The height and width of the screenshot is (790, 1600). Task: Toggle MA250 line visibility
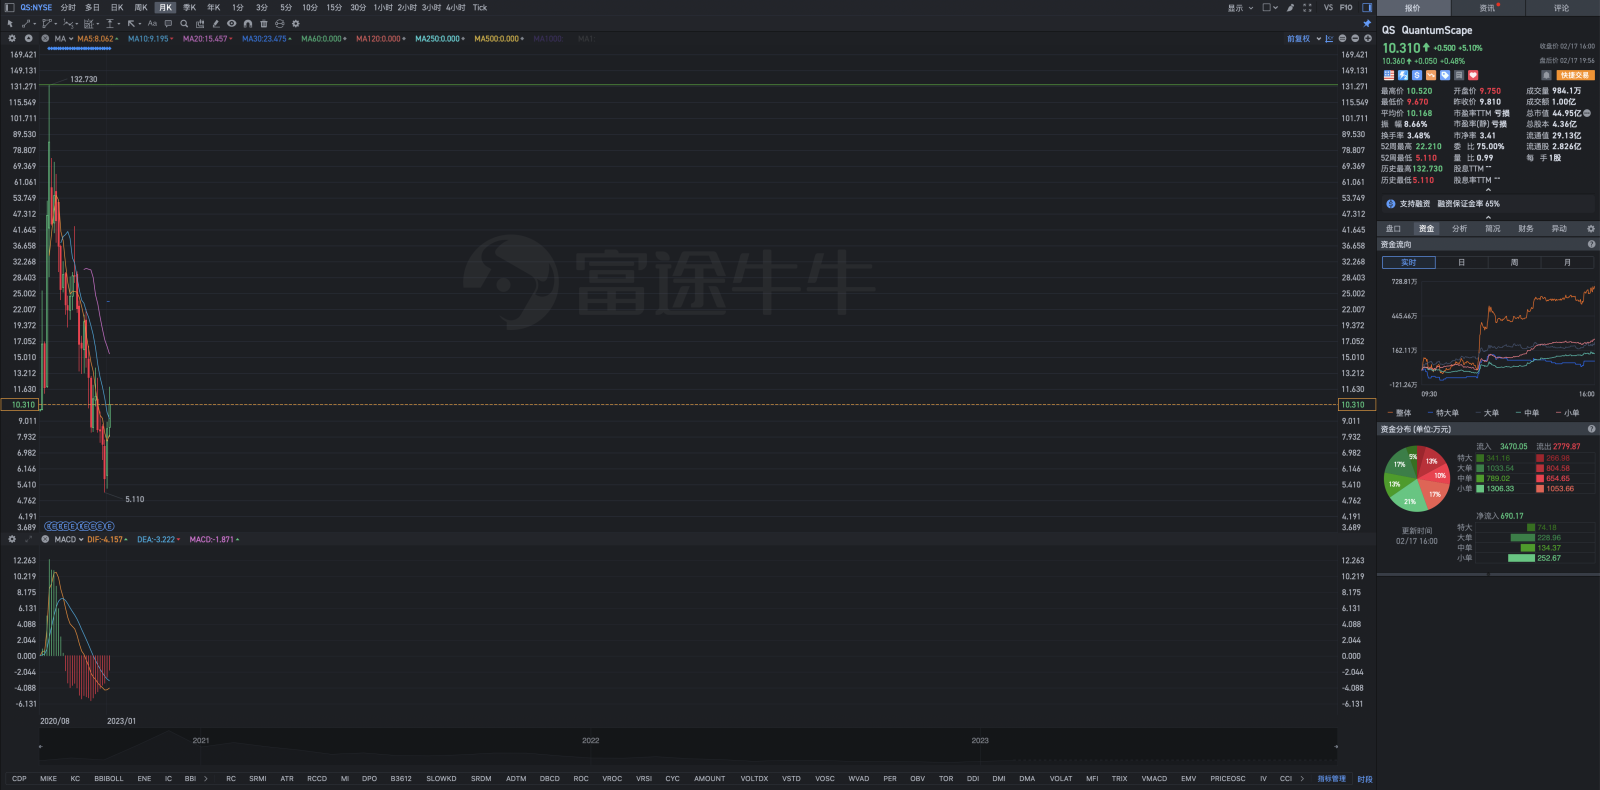[440, 39]
